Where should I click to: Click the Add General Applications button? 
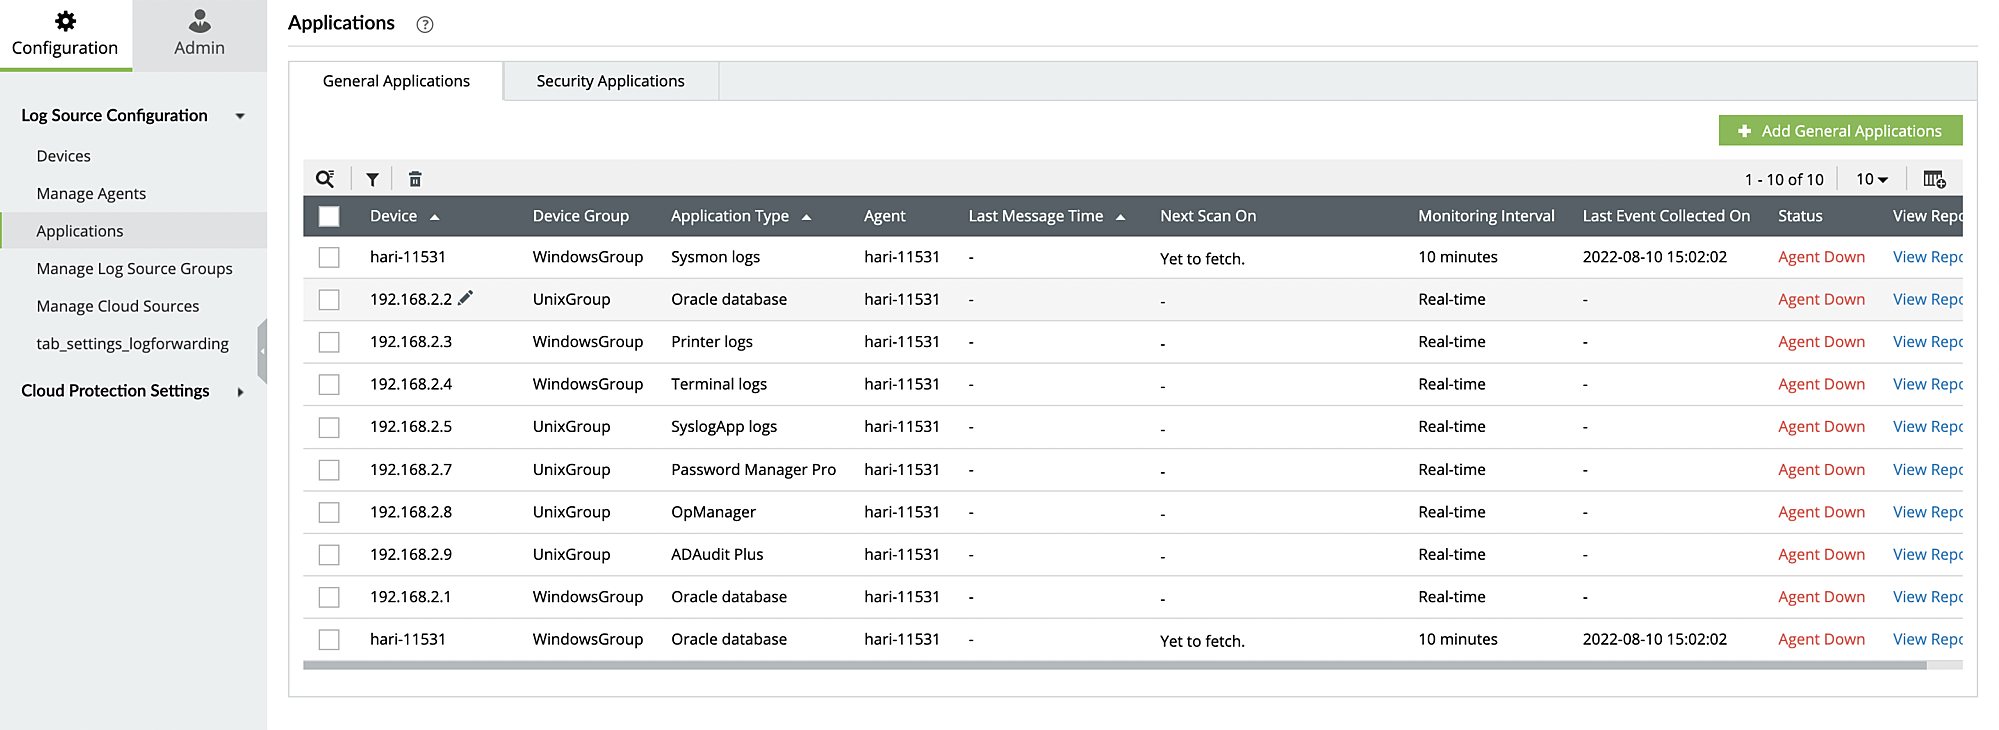(x=1840, y=131)
